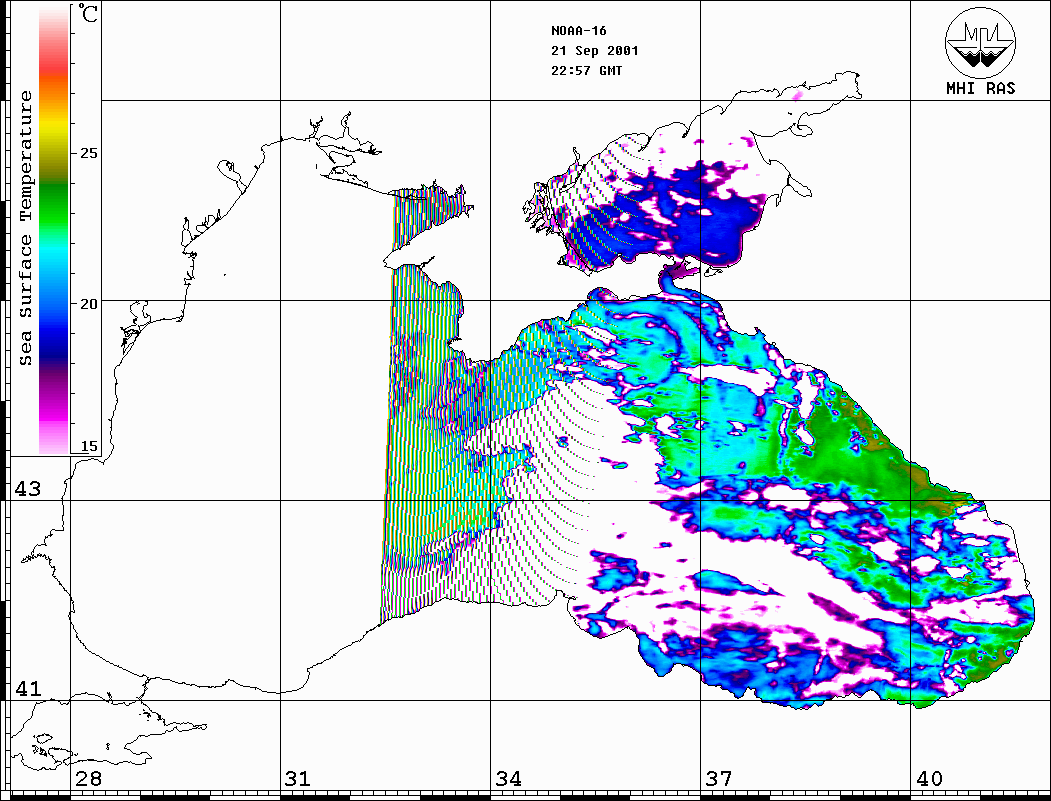Select the time 22:57 GMT
The height and width of the screenshot is (801, 1051).
tap(586, 71)
